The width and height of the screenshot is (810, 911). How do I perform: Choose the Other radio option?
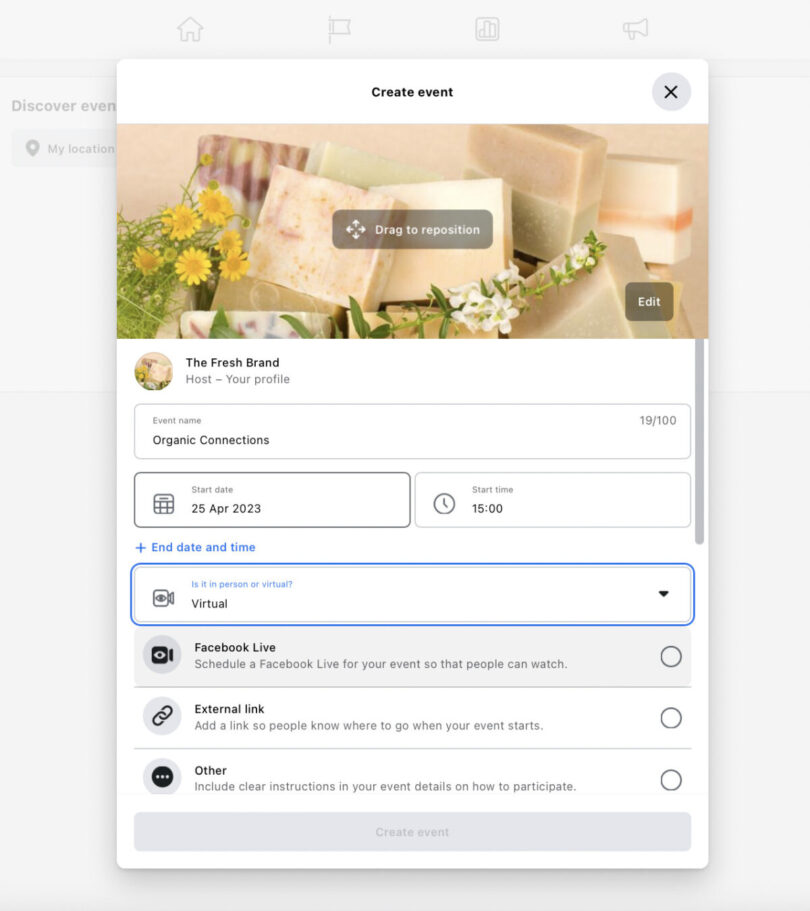671,780
